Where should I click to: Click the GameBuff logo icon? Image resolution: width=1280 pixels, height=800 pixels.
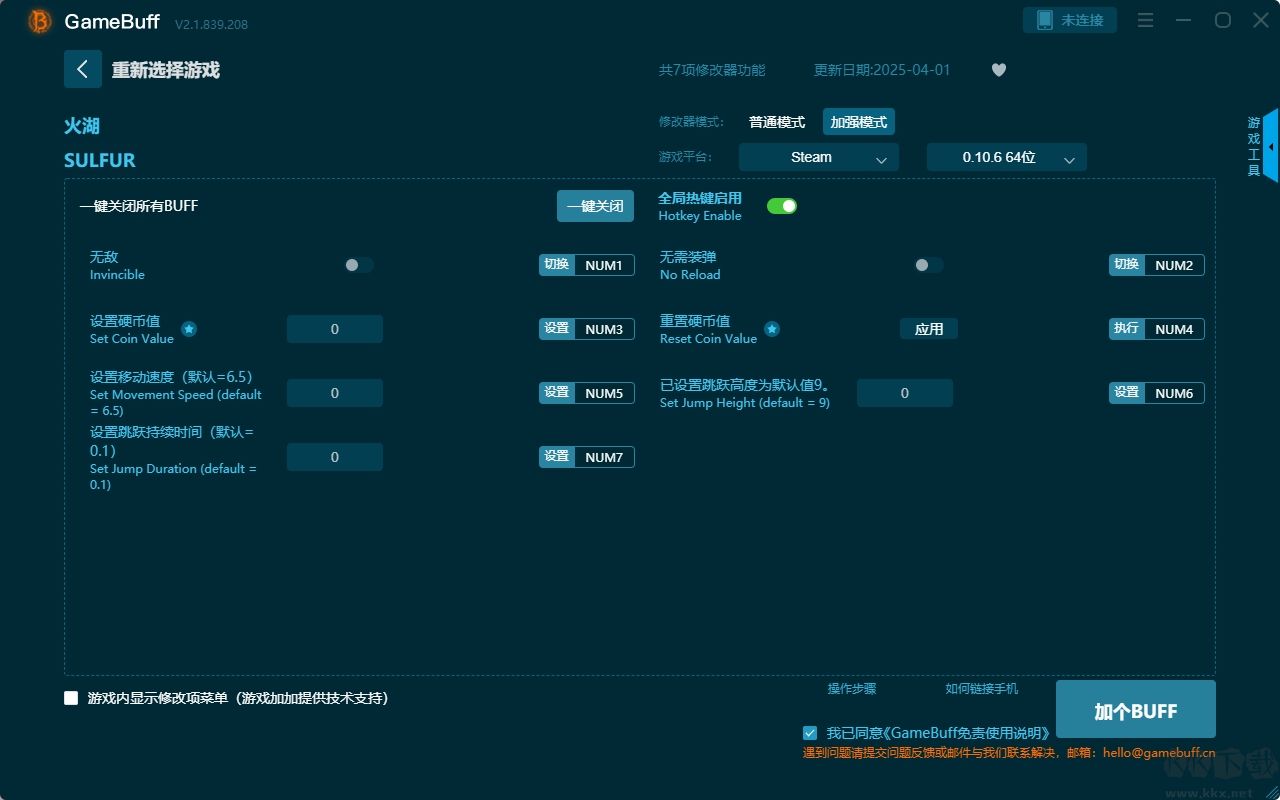40,21
